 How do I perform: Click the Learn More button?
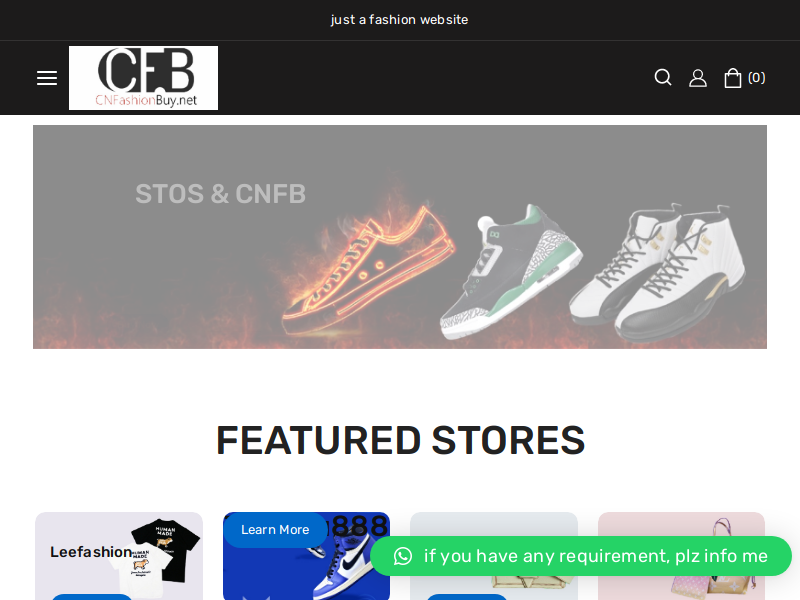coord(275,530)
